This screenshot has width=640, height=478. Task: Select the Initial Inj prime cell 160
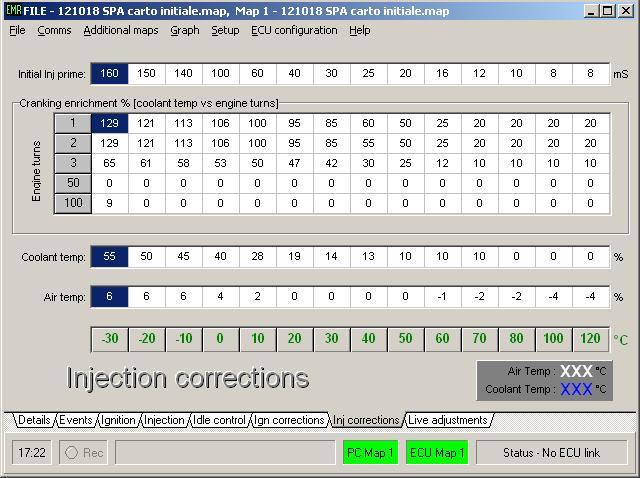click(109, 73)
